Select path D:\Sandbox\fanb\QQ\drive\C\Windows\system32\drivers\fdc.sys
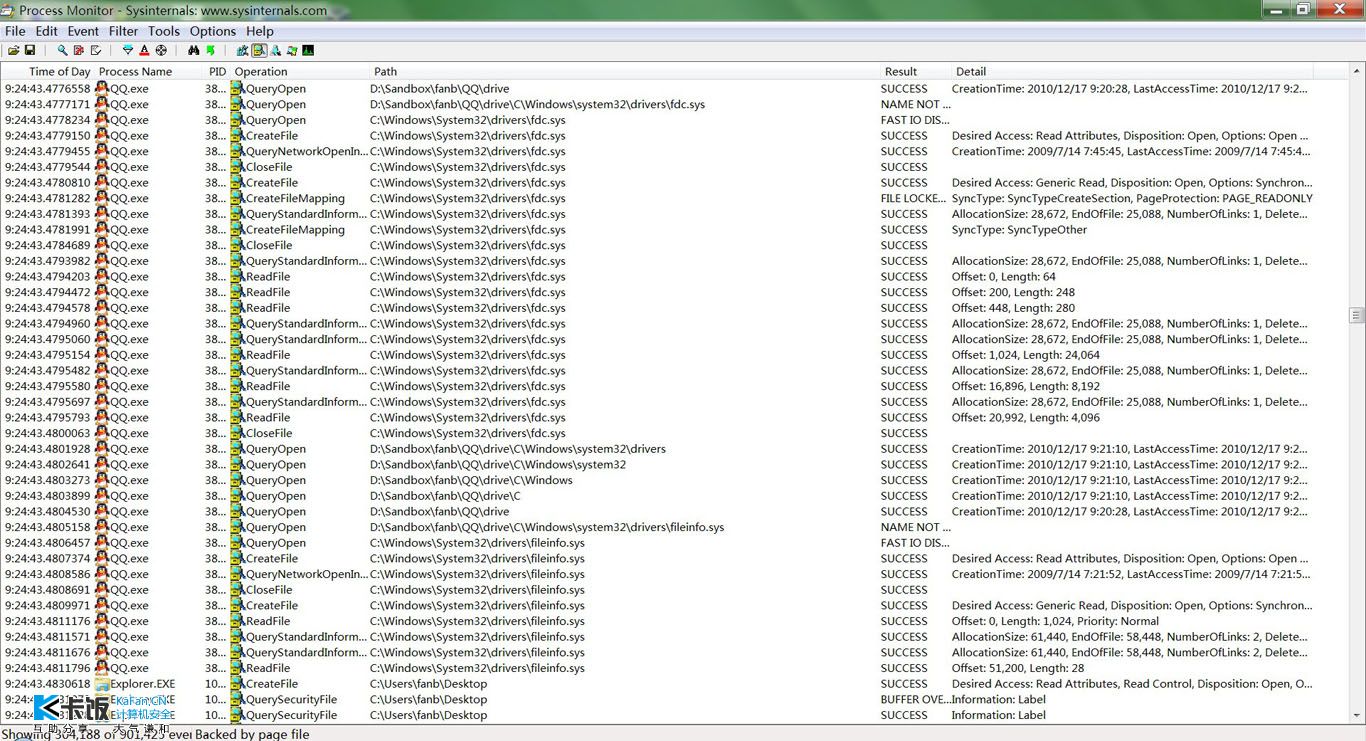This screenshot has width=1366, height=741. pyautogui.click(x=537, y=104)
